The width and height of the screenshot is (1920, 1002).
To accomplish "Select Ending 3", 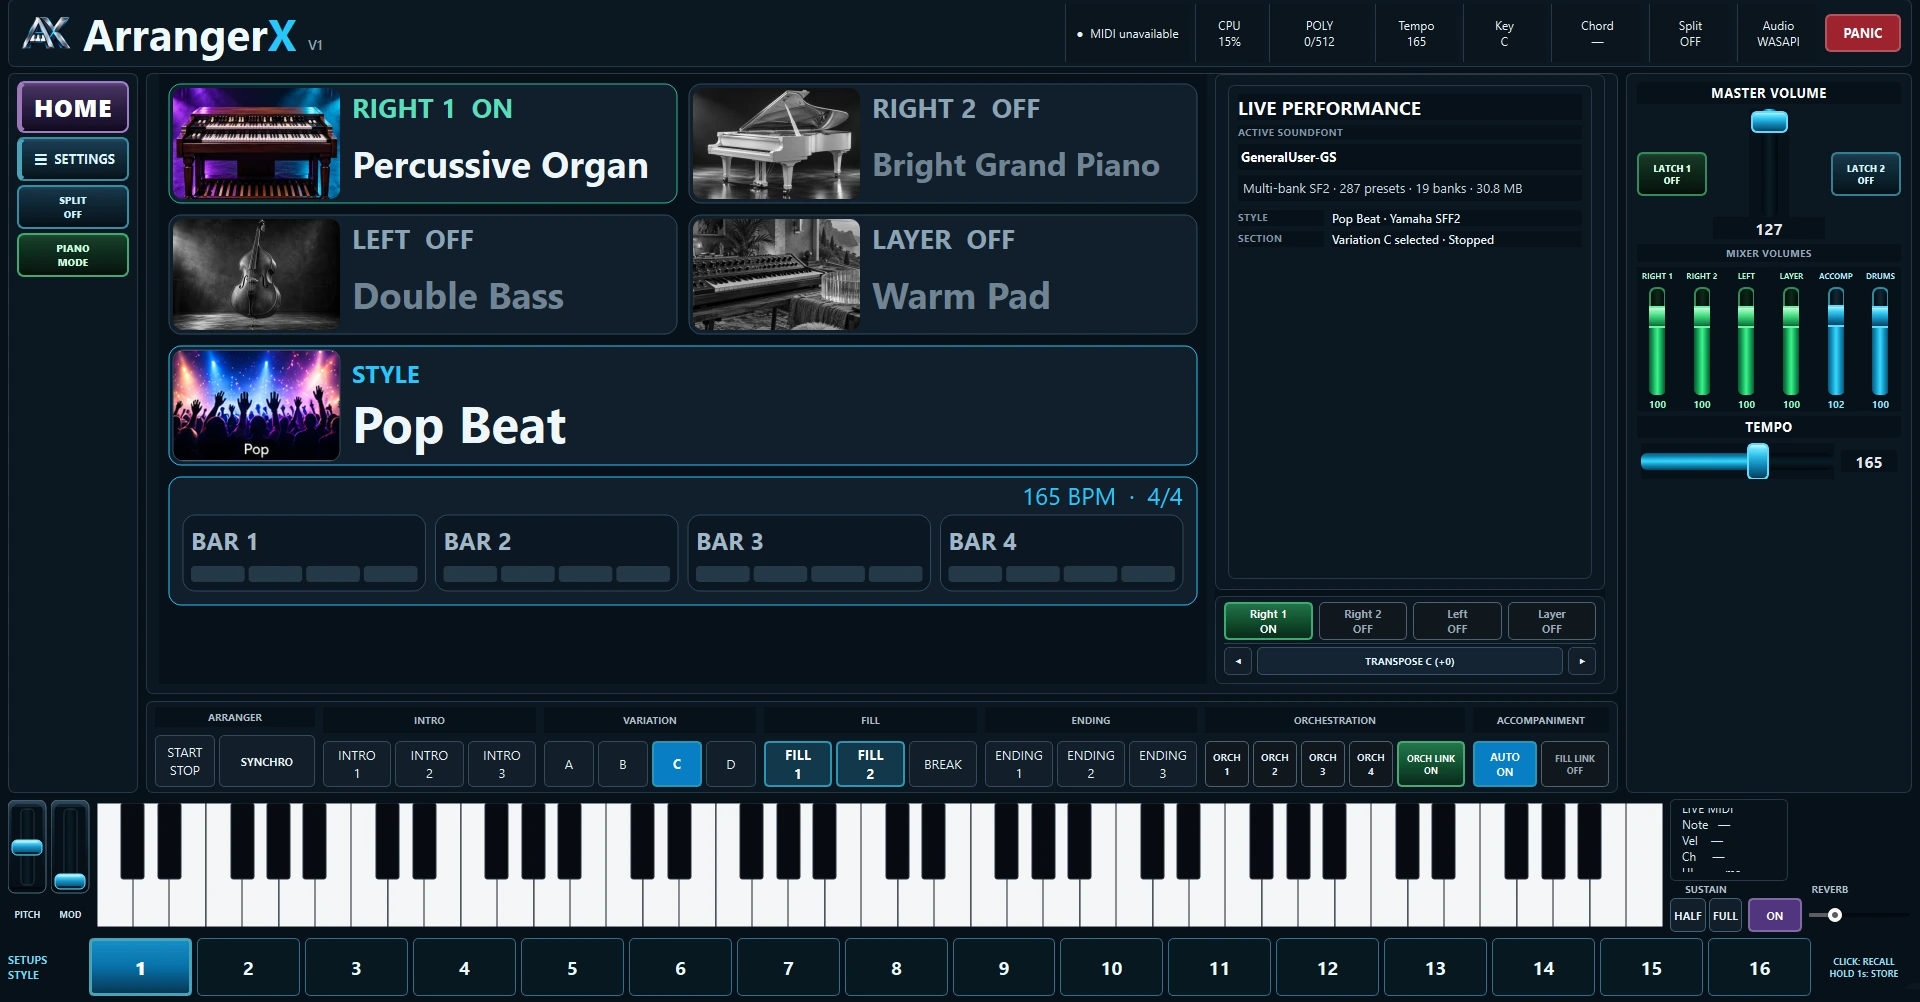I will point(1163,764).
